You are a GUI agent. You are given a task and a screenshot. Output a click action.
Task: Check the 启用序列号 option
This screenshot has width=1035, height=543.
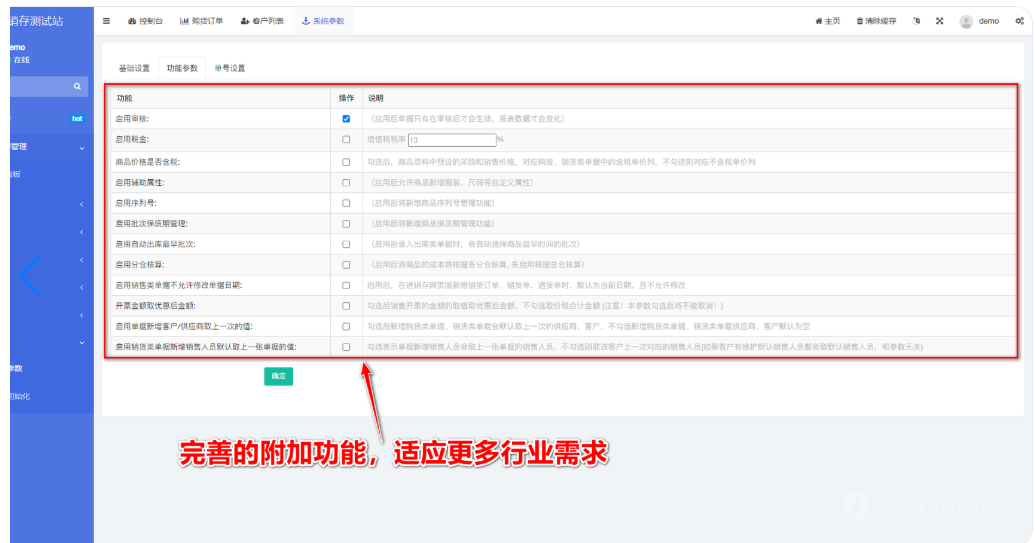point(346,203)
